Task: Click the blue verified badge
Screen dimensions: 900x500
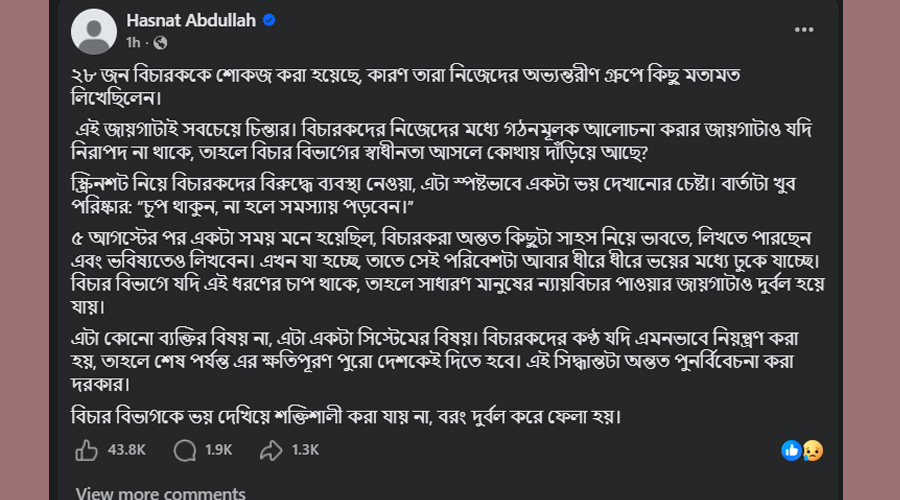Action: [x=269, y=20]
